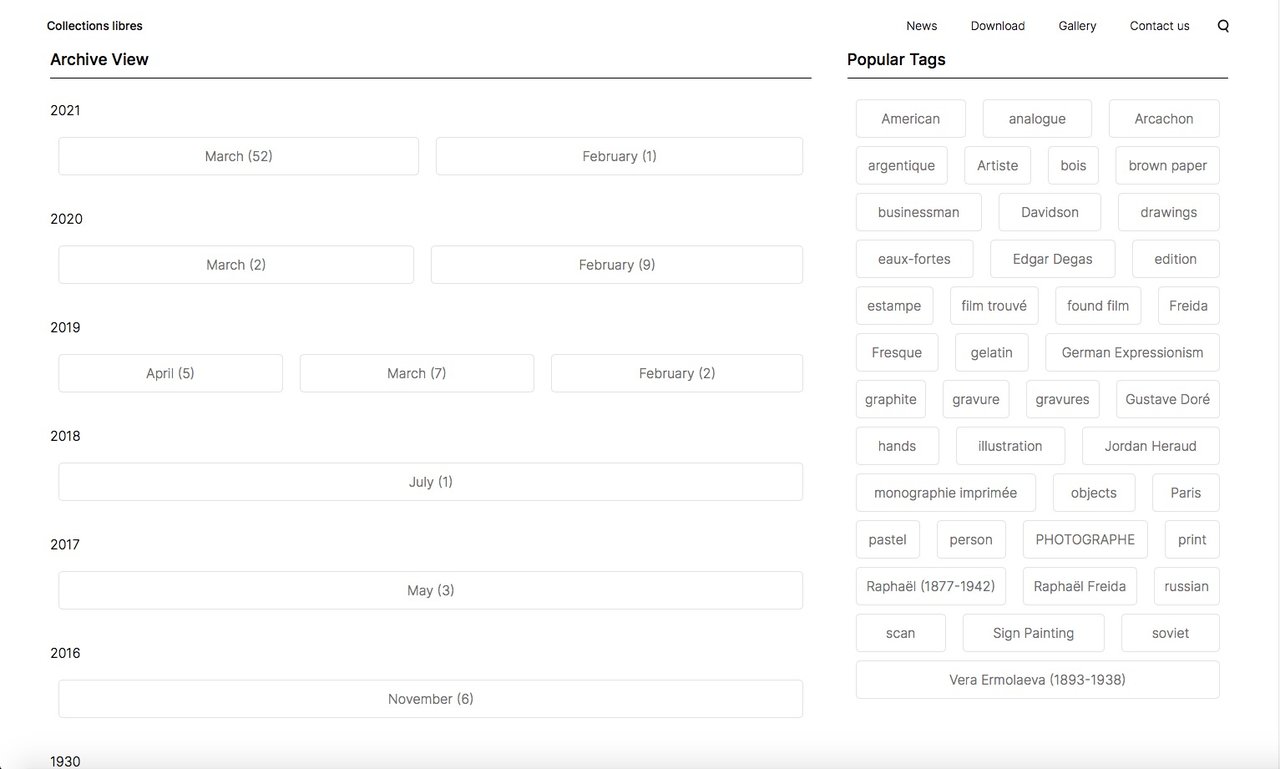Open the February (9) archive under 2020
Image resolution: width=1280 pixels, height=769 pixels.
point(616,264)
